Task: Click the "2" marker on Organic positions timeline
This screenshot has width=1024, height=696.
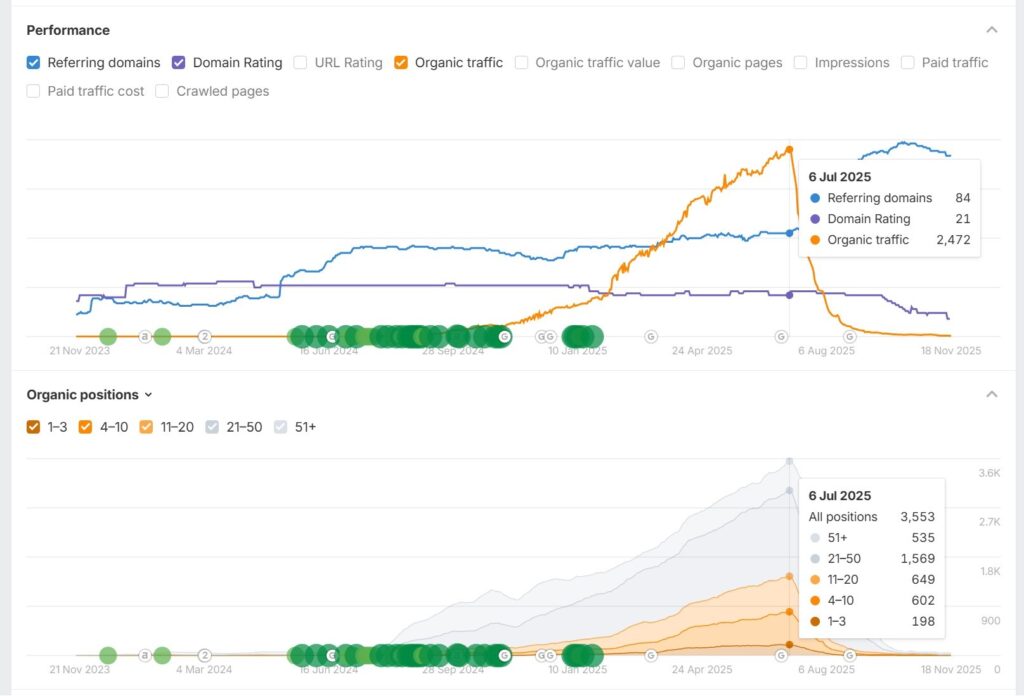Action: pyautogui.click(x=205, y=656)
